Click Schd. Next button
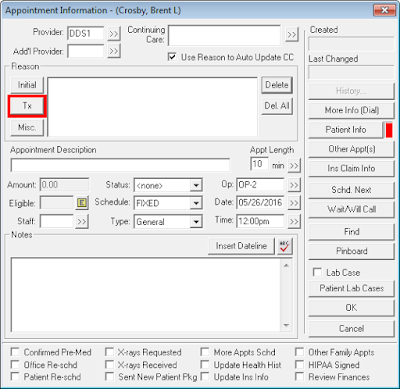Viewport: 400px width, 389px height. [351, 190]
